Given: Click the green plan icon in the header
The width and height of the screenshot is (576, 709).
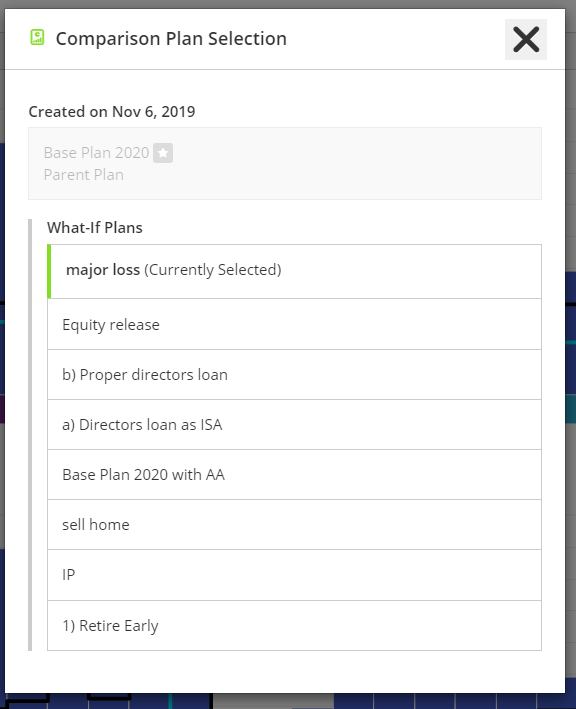Looking at the screenshot, I should [x=38, y=37].
